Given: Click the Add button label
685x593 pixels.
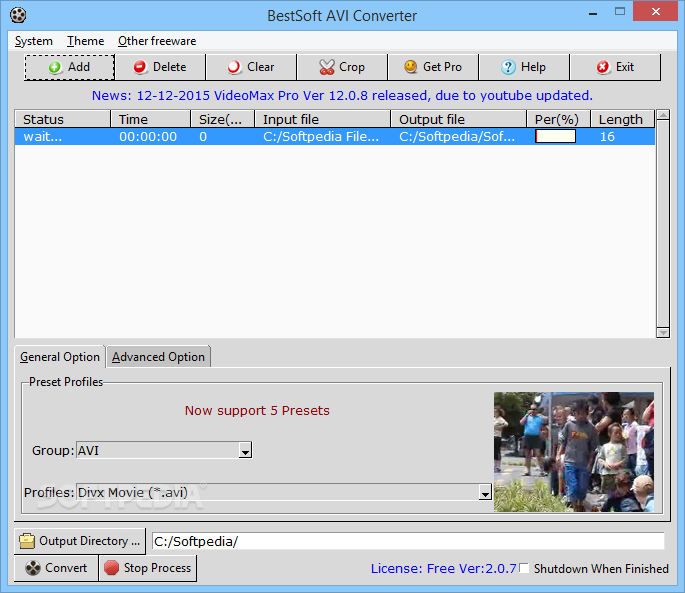Looking at the screenshot, I should 79,67.
